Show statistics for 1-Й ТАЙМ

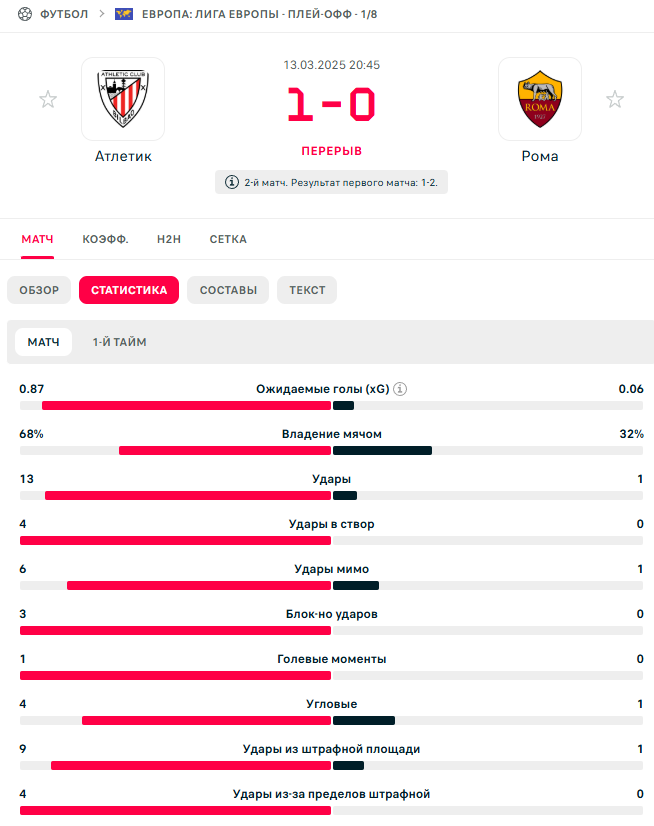119,342
